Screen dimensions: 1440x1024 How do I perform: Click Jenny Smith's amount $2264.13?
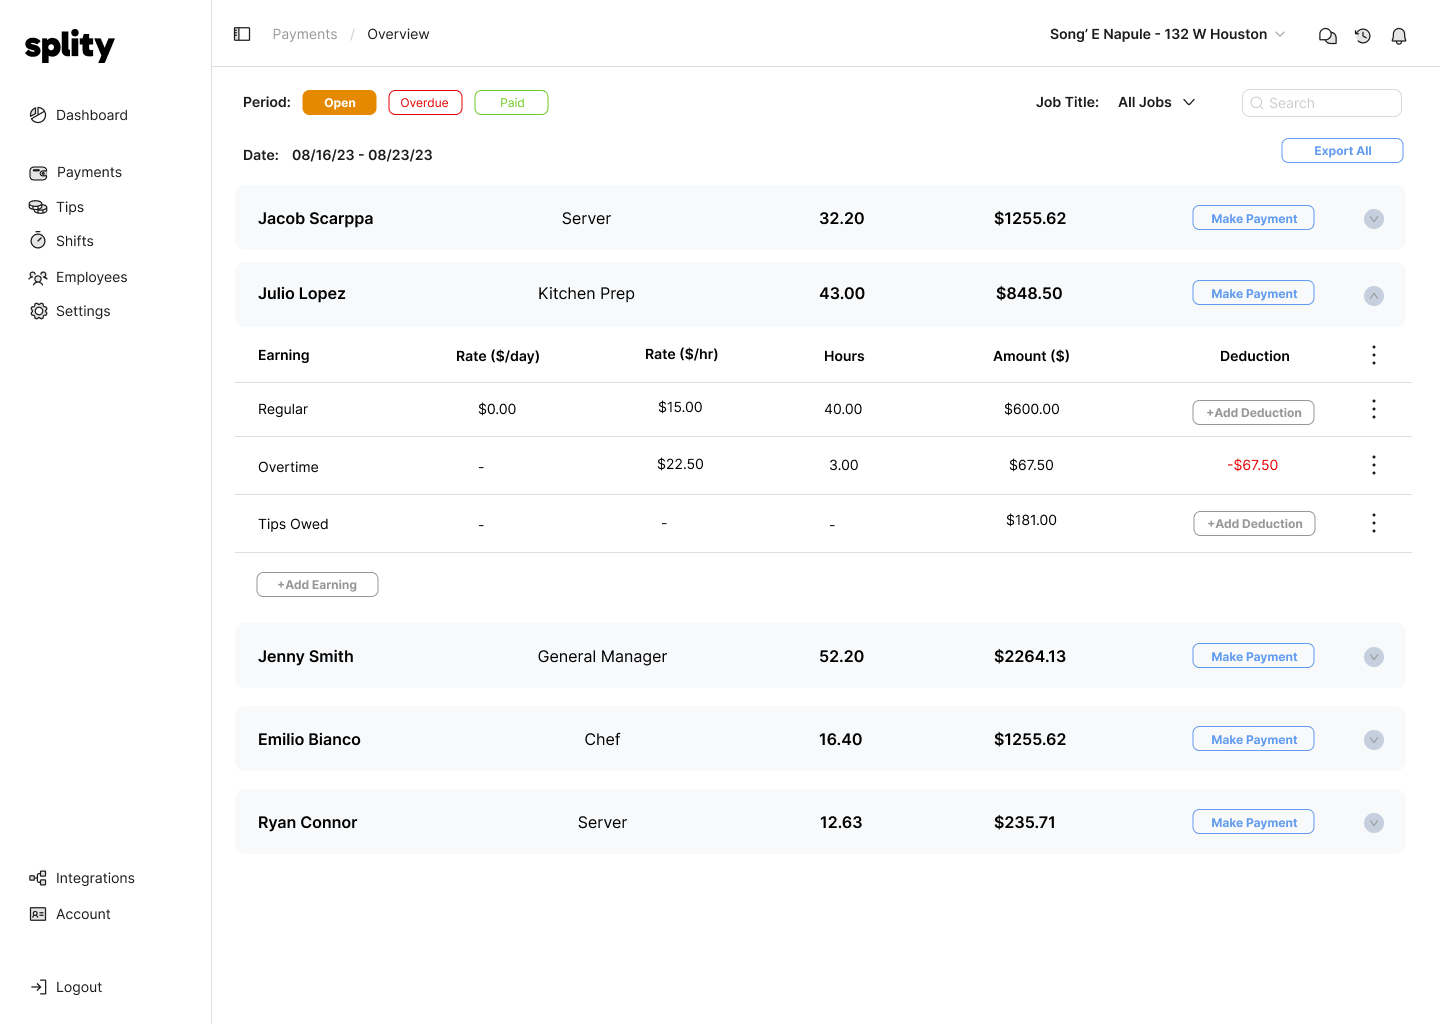click(1030, 656)
